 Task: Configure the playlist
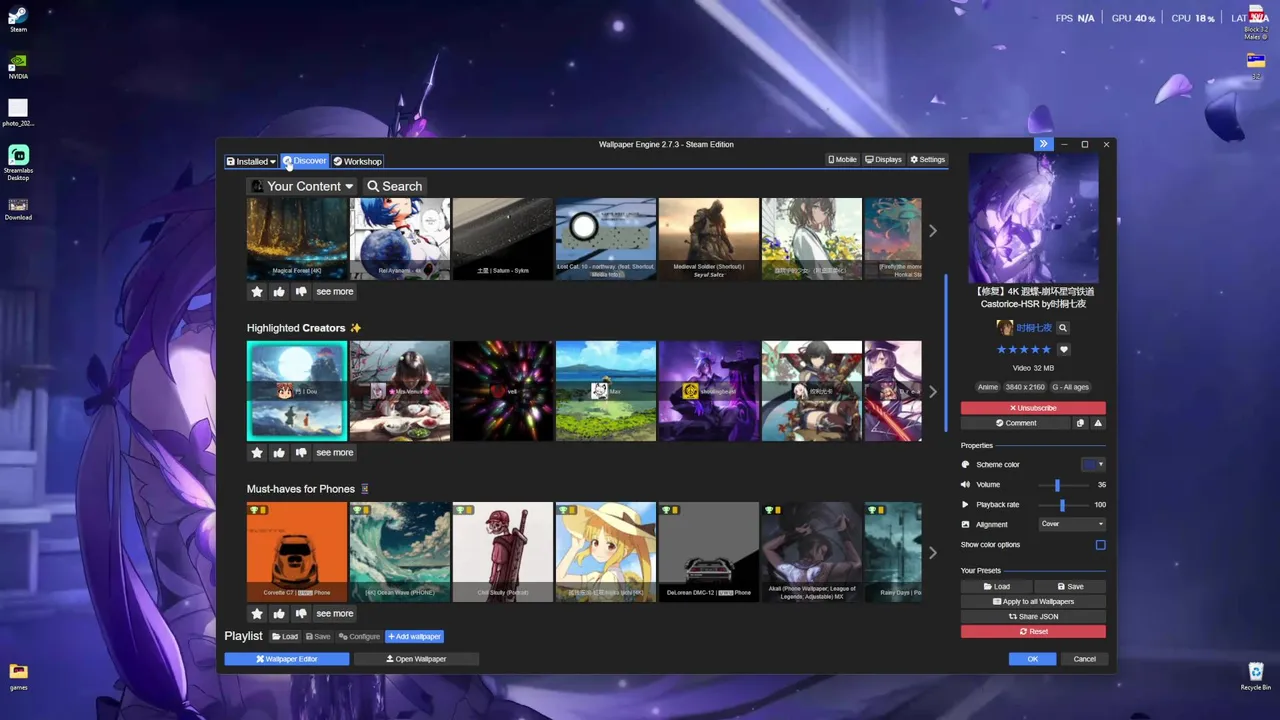tap(359, 637)
